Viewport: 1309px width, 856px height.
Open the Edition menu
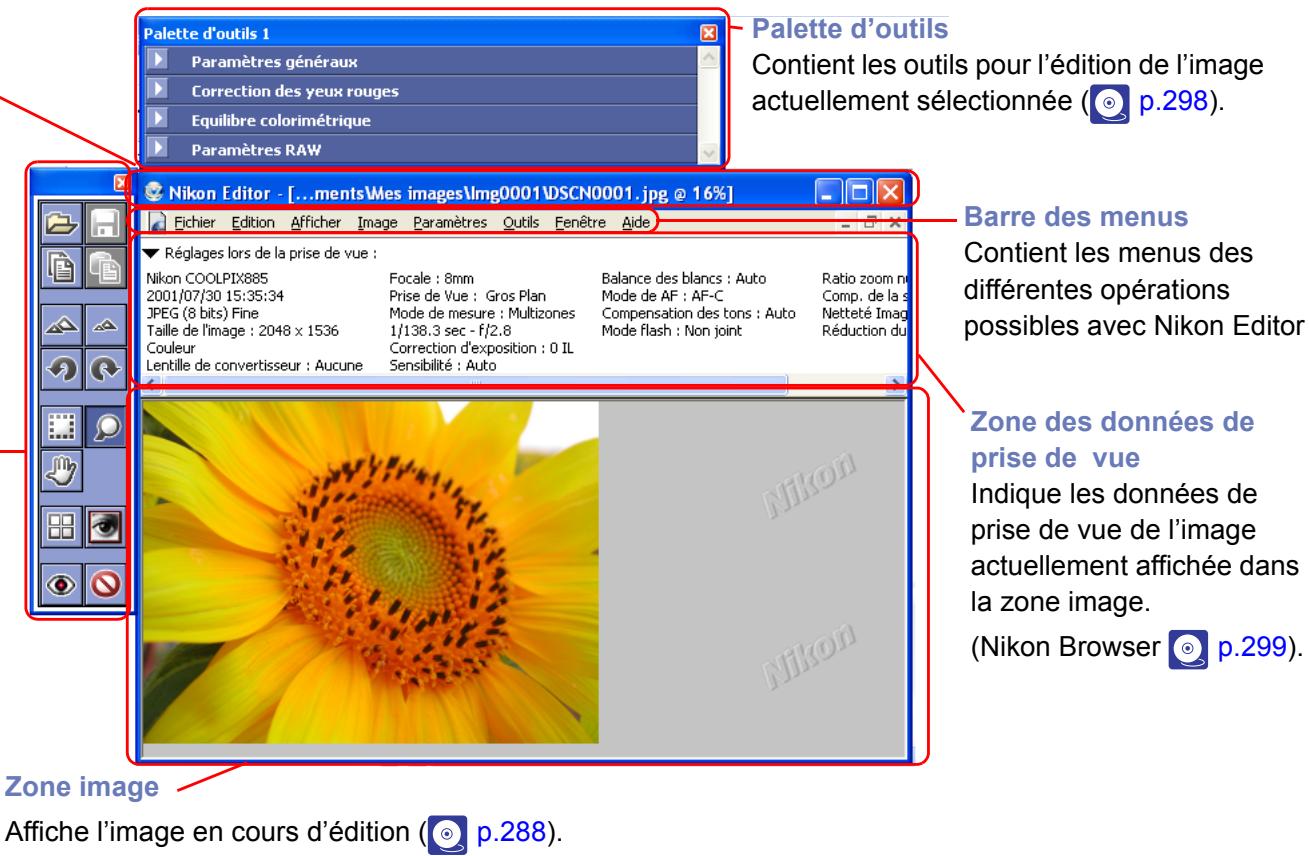coord(253,222)
